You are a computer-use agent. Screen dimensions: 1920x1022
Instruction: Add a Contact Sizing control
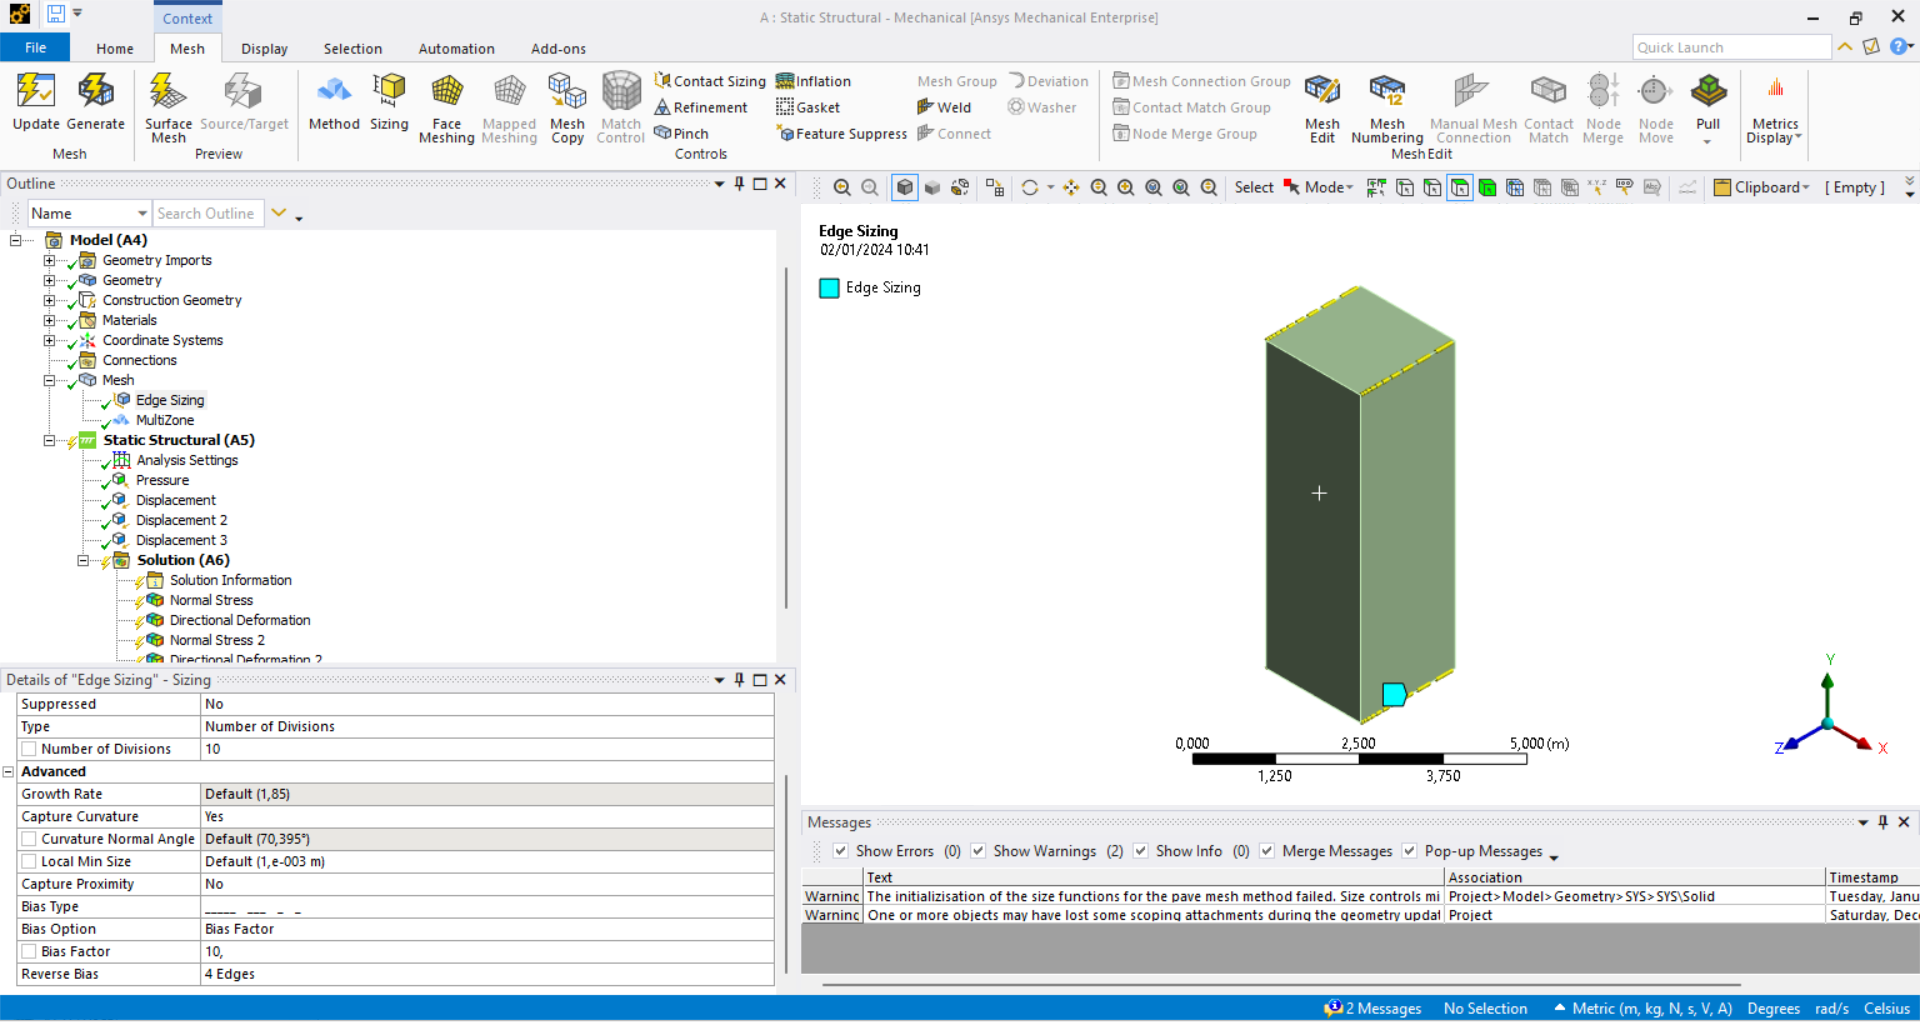(710, 81)
